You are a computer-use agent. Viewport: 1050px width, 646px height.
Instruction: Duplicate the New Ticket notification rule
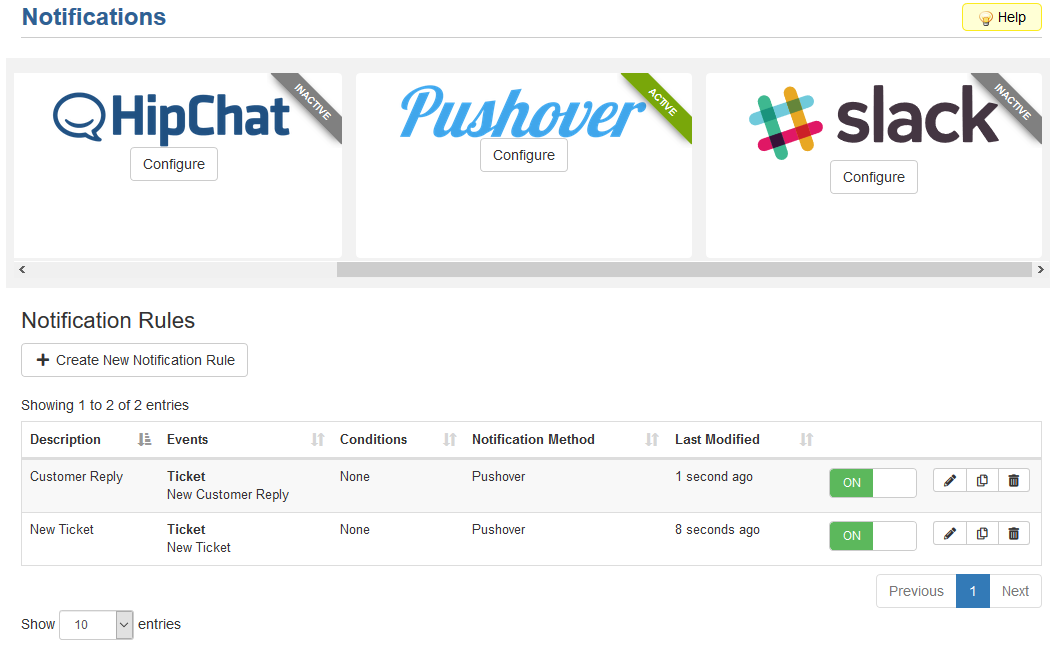[x=981, y=534]
